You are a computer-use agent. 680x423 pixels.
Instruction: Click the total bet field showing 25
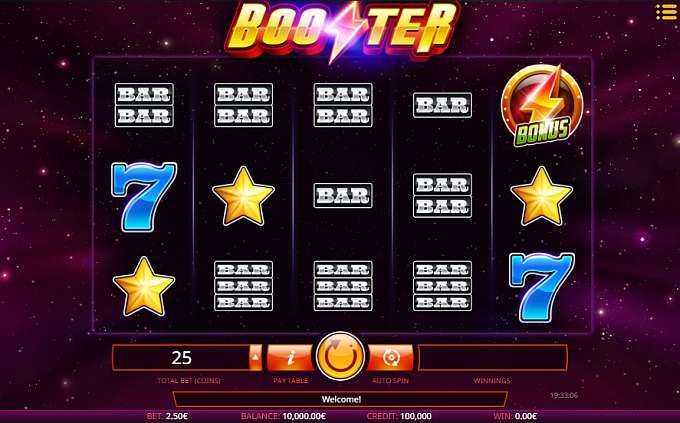tap(181, 358)
